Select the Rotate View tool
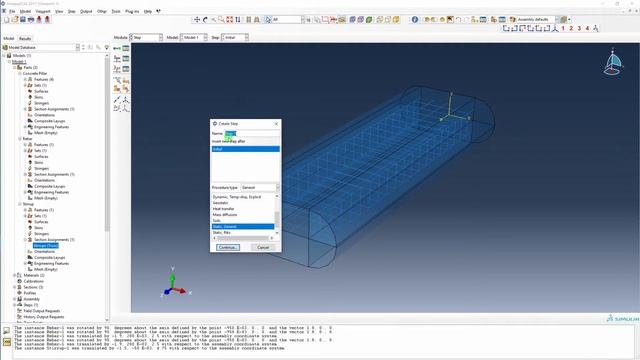This screenshot has height=360, width=640. (205, 19)
